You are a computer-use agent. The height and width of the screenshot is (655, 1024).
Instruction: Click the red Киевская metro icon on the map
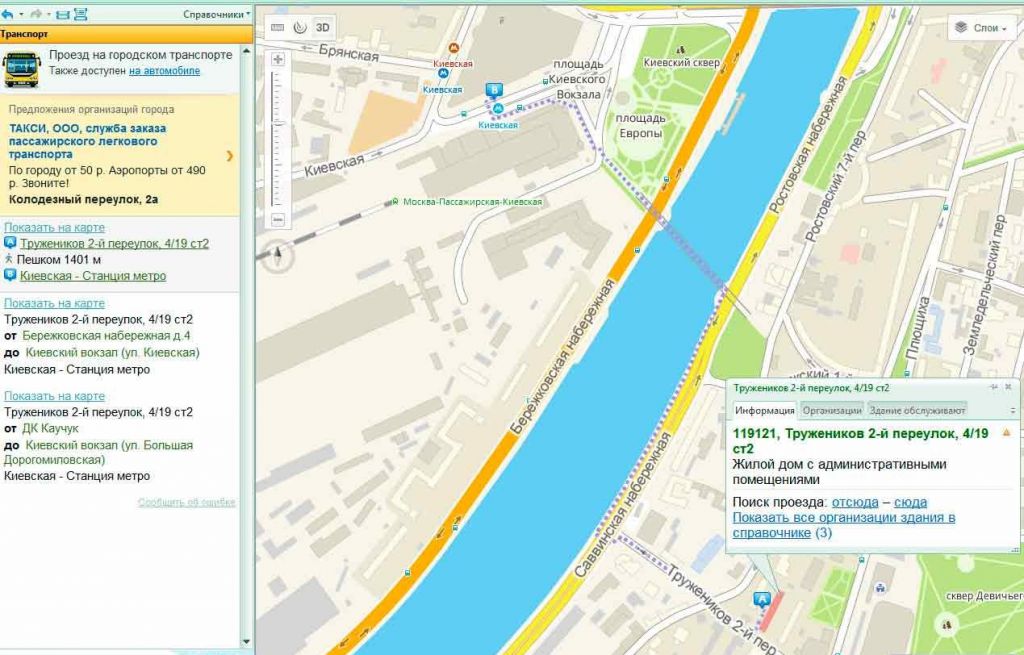[453, 48]
